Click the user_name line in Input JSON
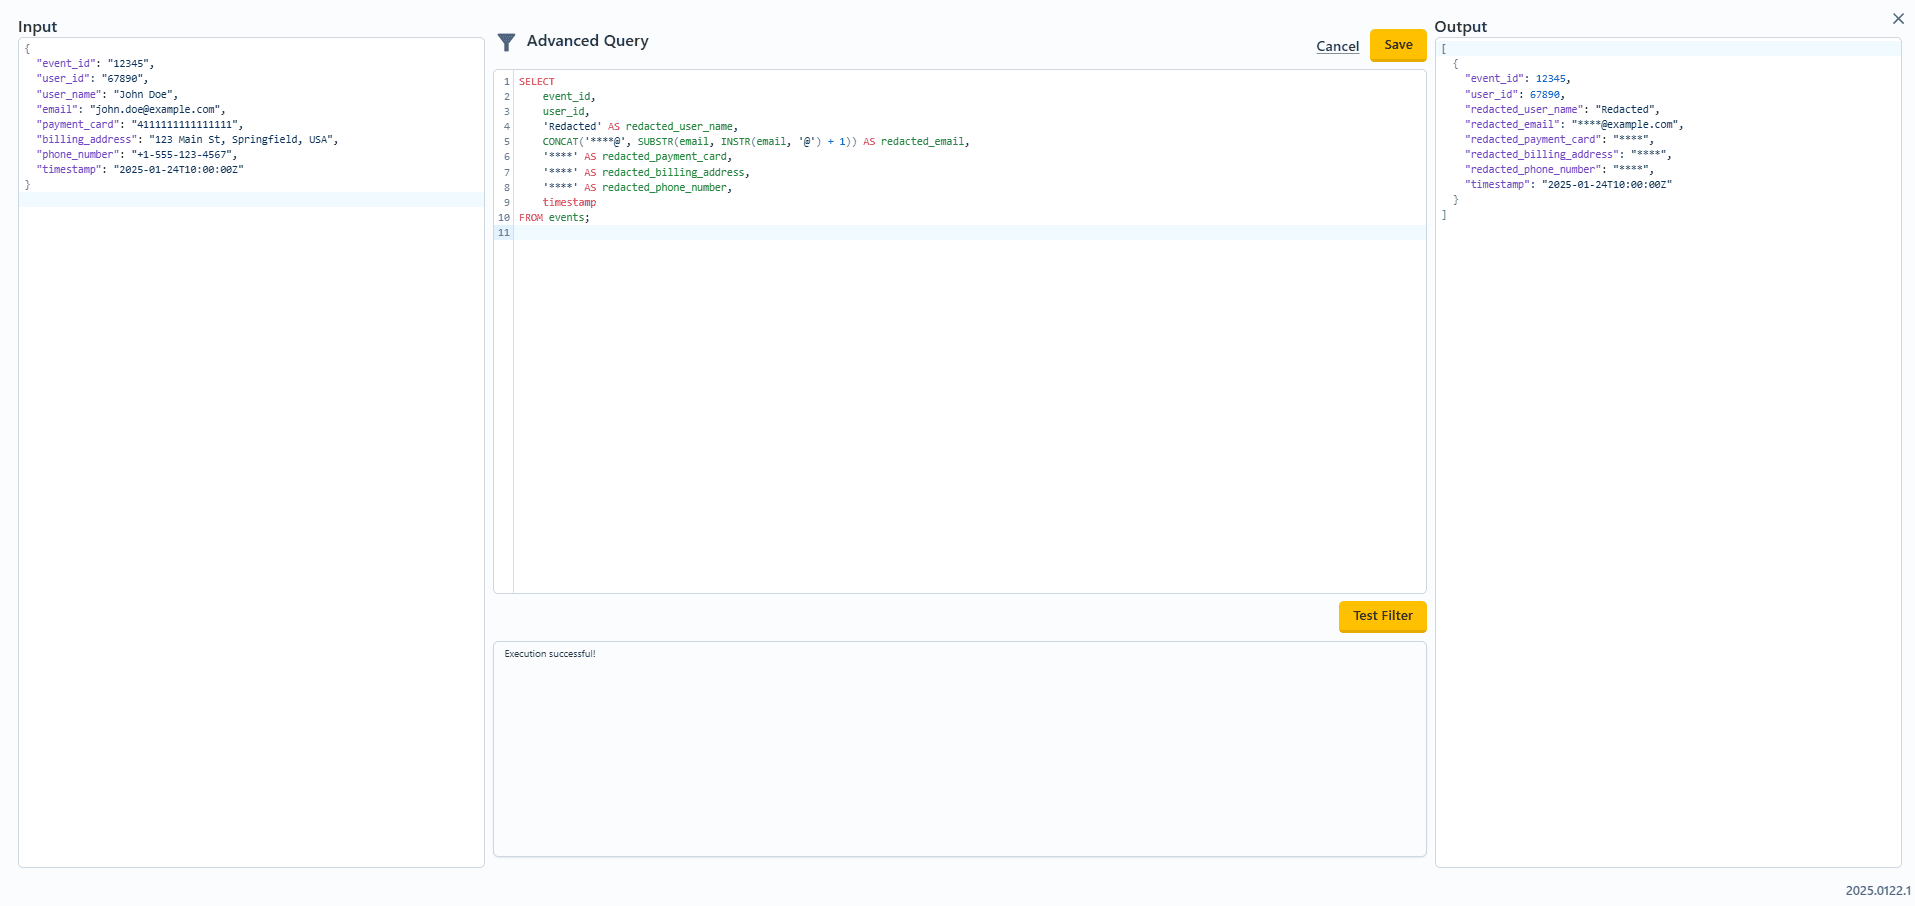This screenshot has width=1915, height=906. pyautogui.click(x=107, y=95)
